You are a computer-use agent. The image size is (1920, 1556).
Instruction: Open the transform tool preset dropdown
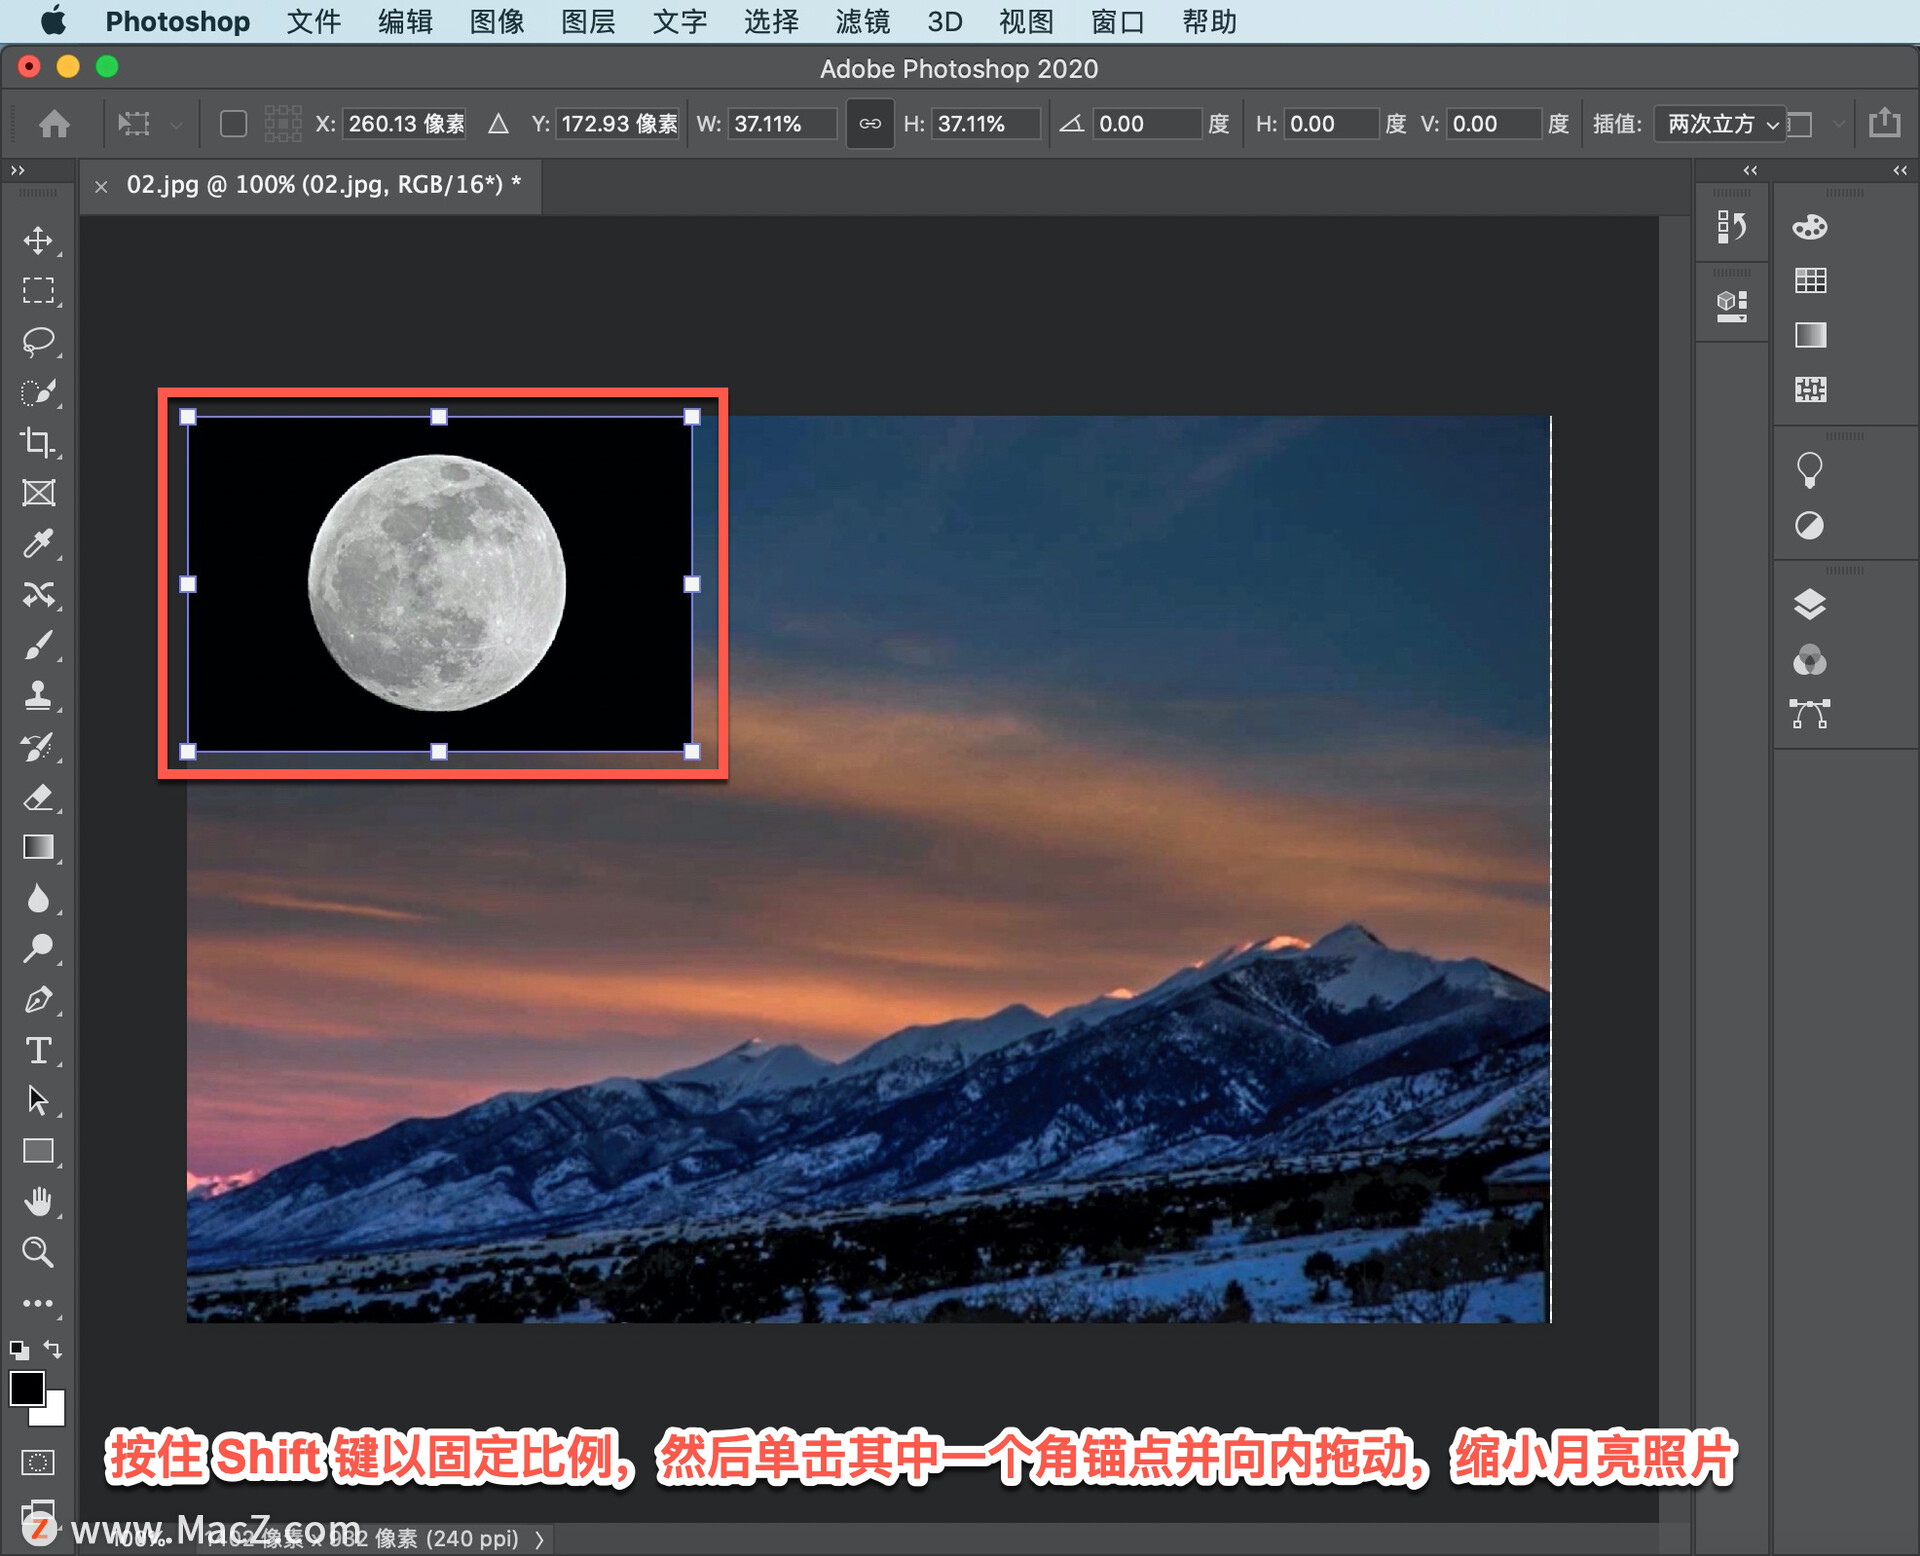pos(150,124)
